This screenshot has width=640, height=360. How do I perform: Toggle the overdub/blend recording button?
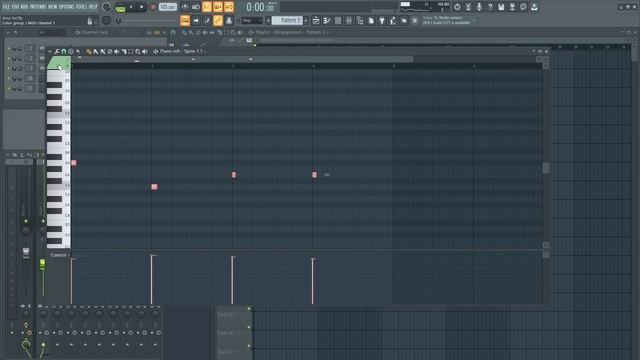[x=218, y=7]
